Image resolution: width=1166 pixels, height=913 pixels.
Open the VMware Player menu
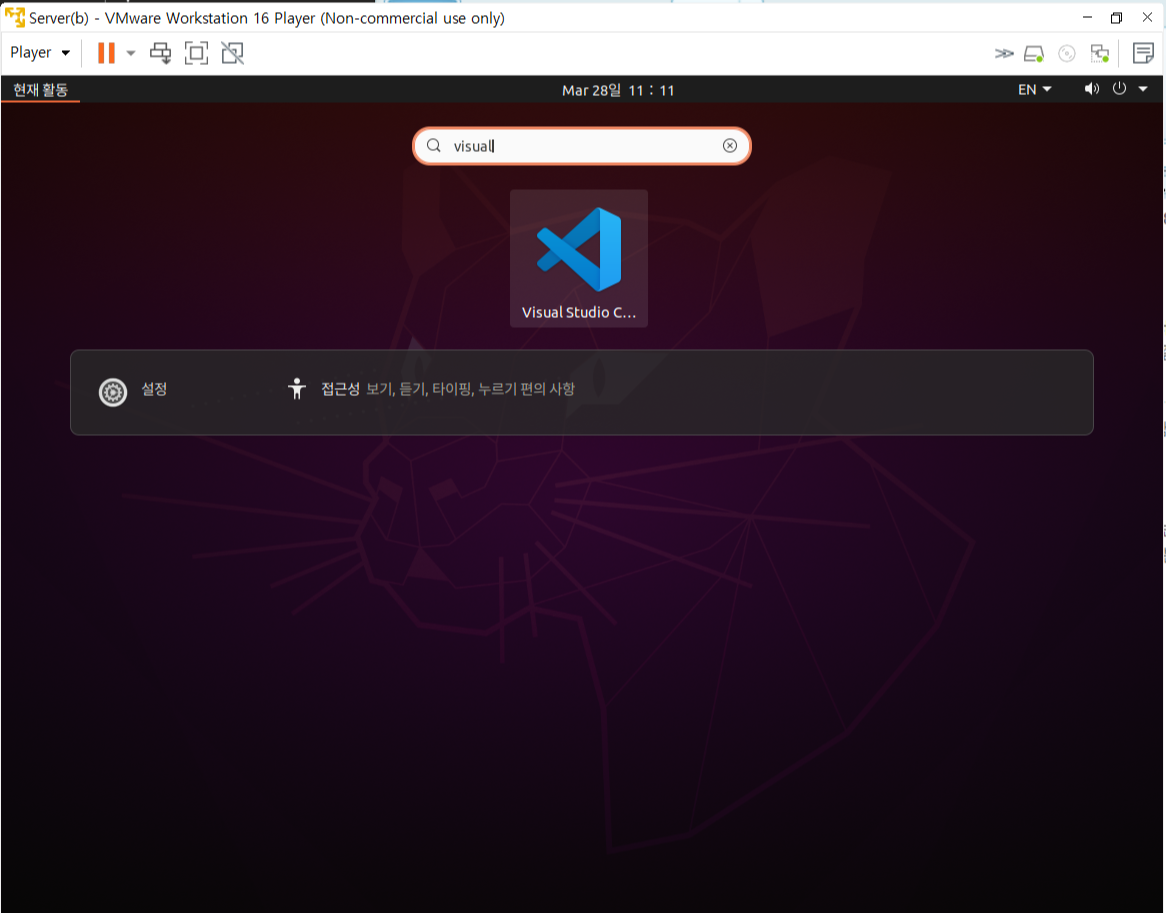[39, 53]
